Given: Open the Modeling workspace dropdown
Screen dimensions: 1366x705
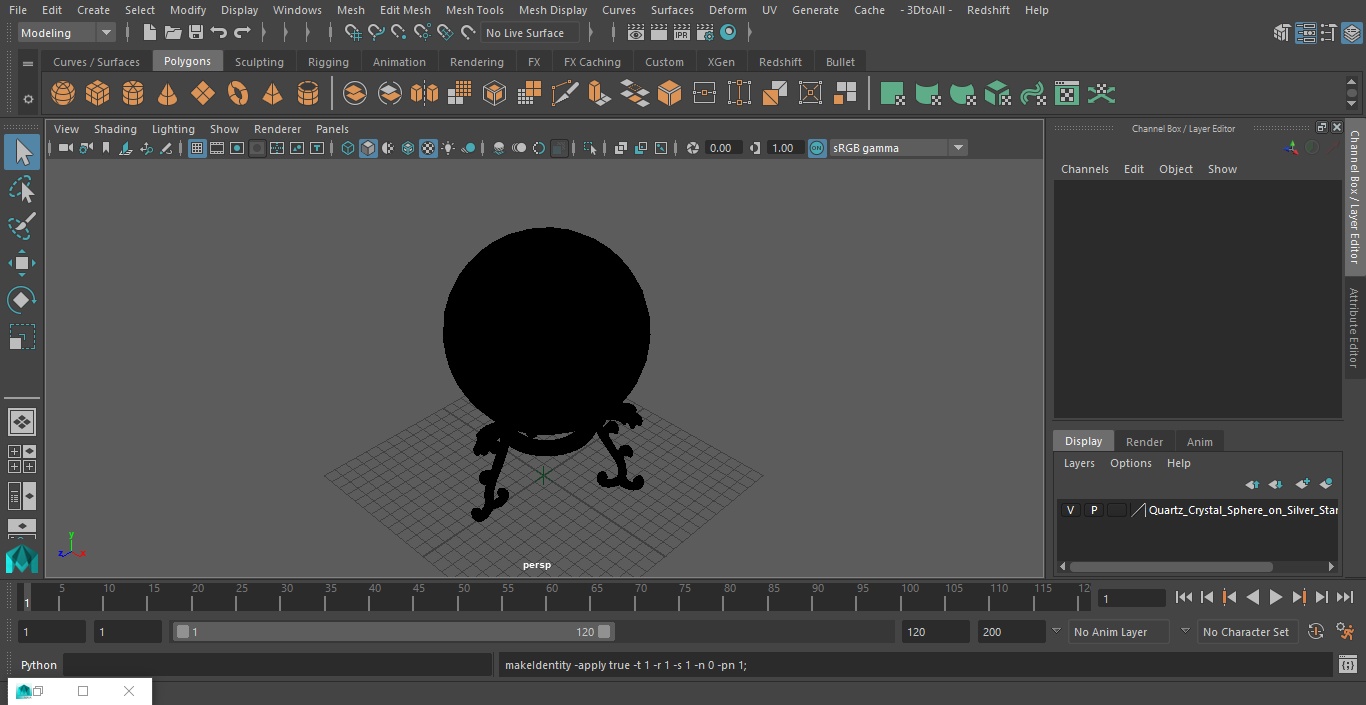Looking at the screenshot, I should click(x=67, y=33).
